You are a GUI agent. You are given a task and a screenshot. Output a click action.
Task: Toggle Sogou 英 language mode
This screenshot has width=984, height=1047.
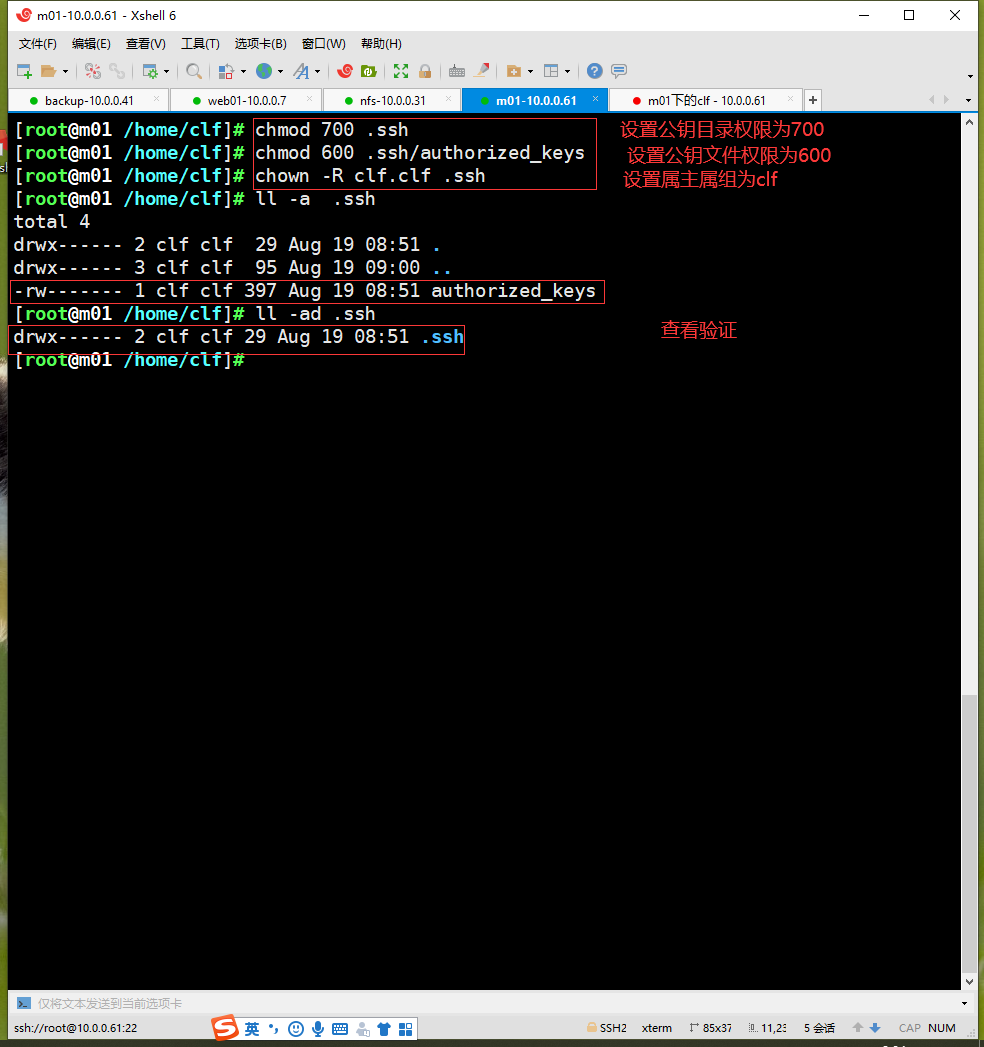tap(252, 1029)
